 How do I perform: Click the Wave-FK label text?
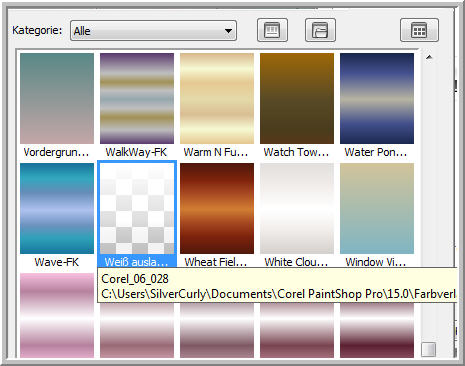click(x=57, y=262)
